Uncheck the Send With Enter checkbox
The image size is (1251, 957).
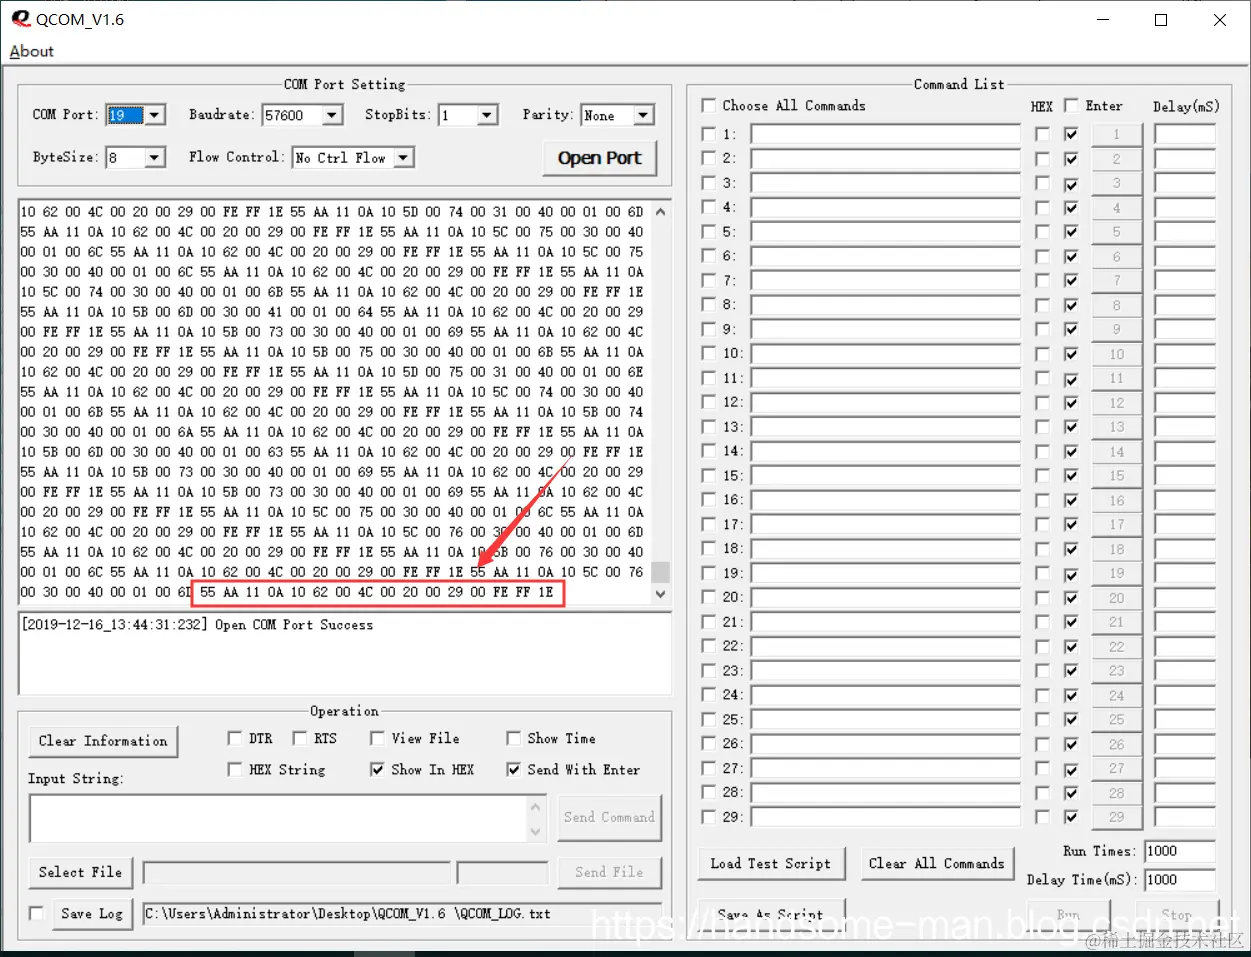[513, 769]
